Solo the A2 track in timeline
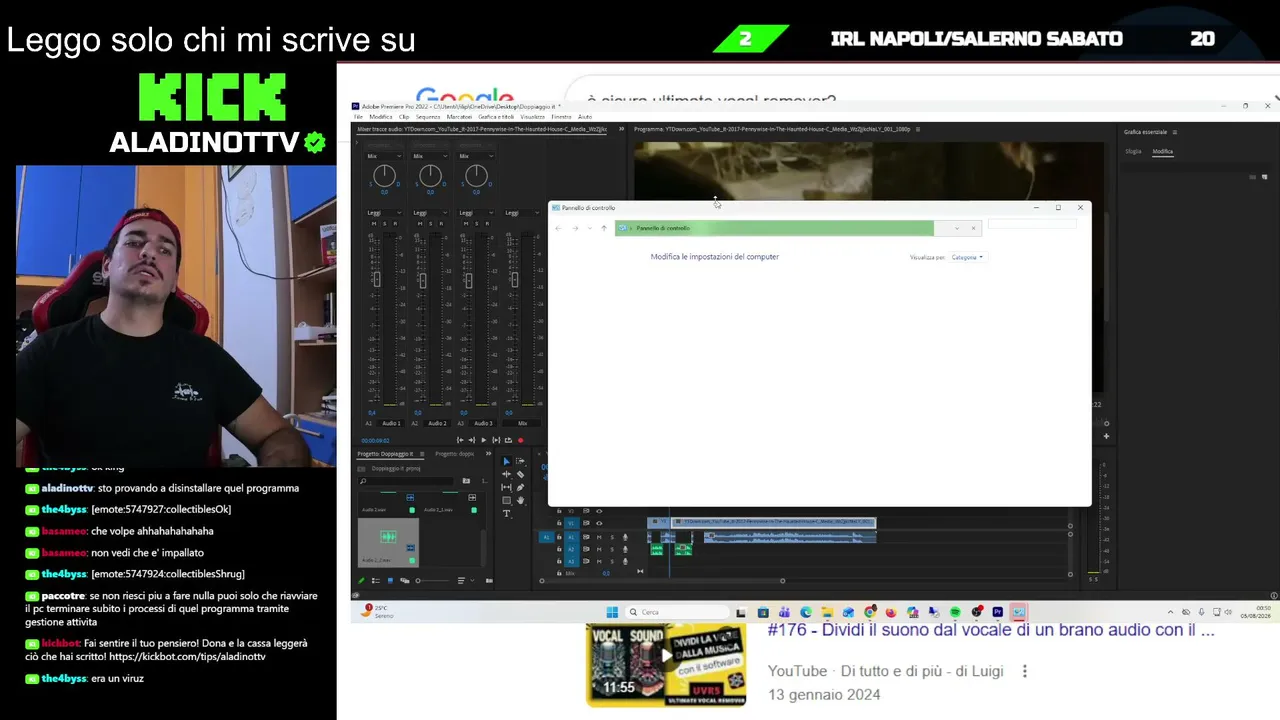The image size is (1280, 720). pyautogui.click(x=612, y=549)
